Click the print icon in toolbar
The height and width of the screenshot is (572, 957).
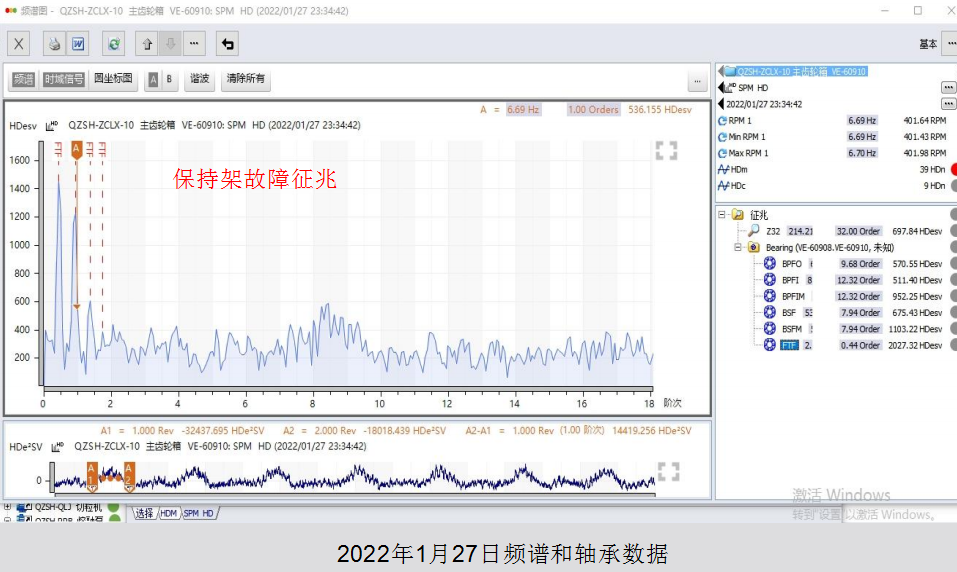55,44
